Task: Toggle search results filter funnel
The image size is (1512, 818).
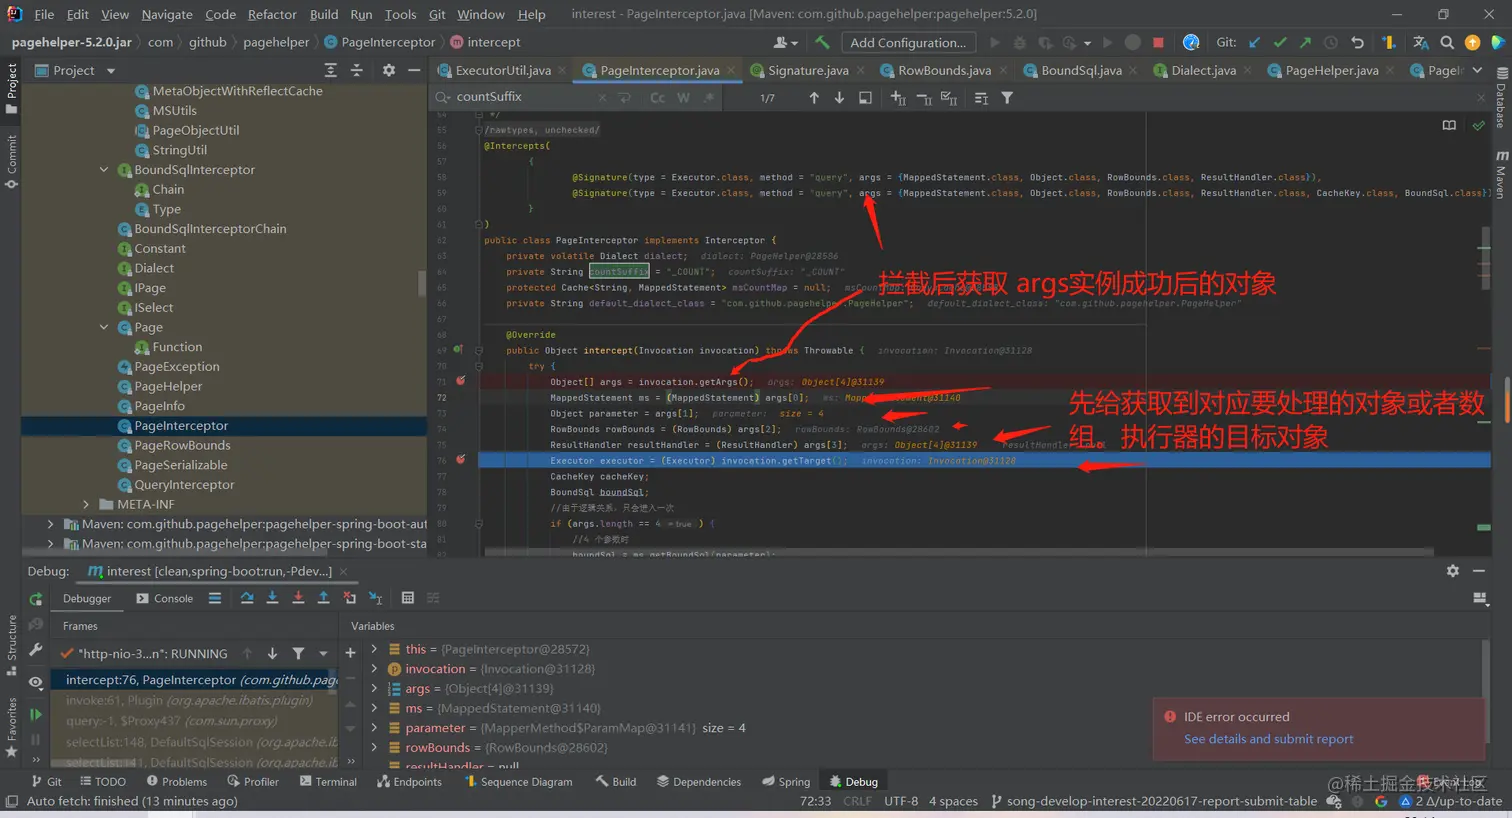Action: coord(1007,98)
